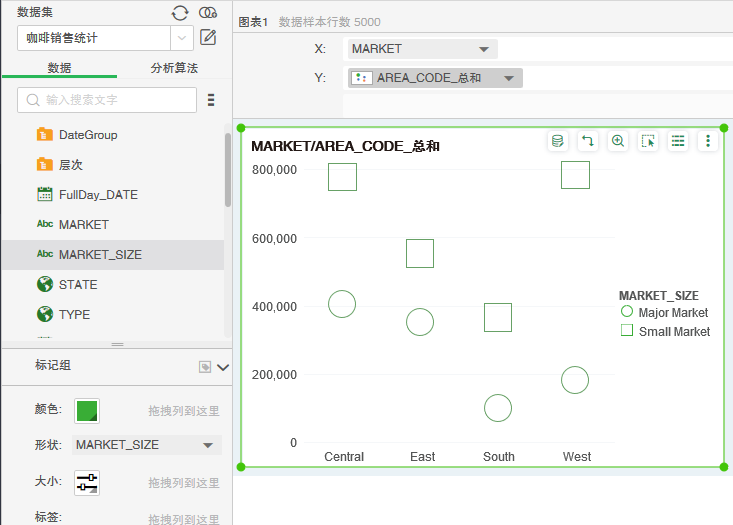Click the zoom in magnifier icon

618,141
